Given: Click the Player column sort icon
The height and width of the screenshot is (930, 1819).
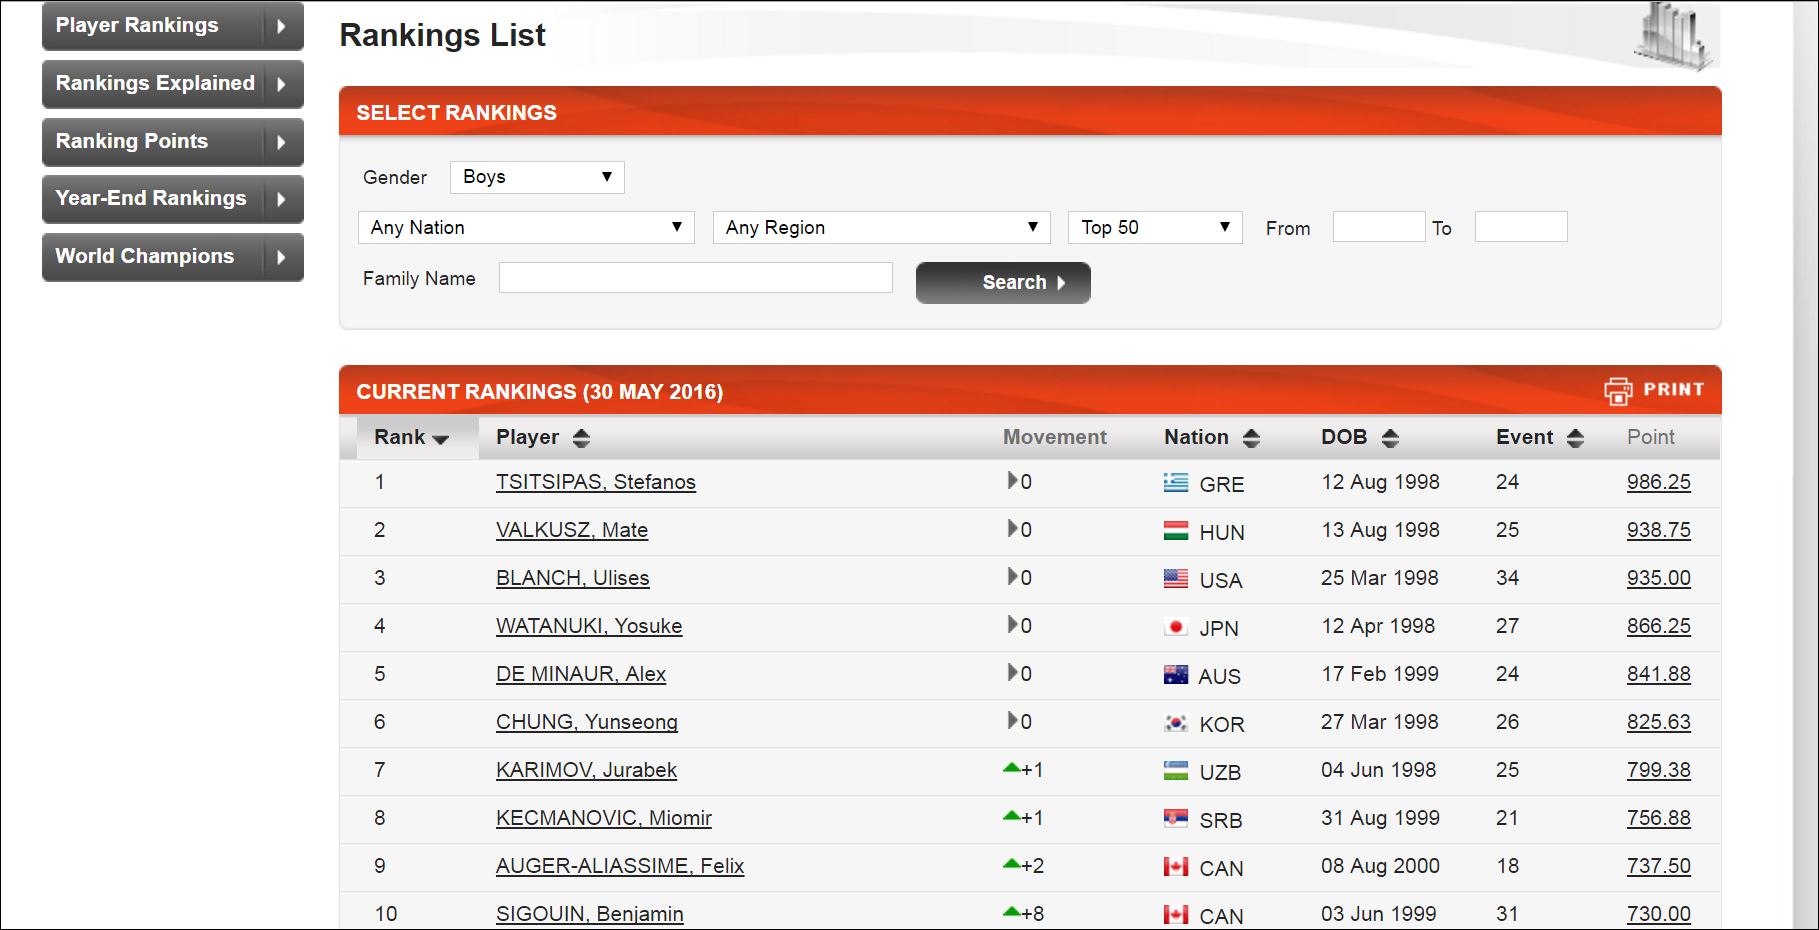Looking at the screenshot, I should tap(581, 438).
